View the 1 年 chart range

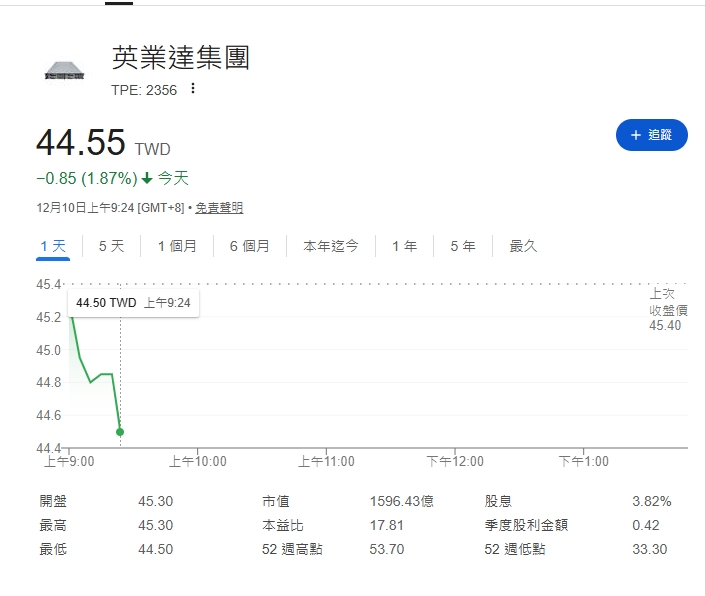coord(405,246)
